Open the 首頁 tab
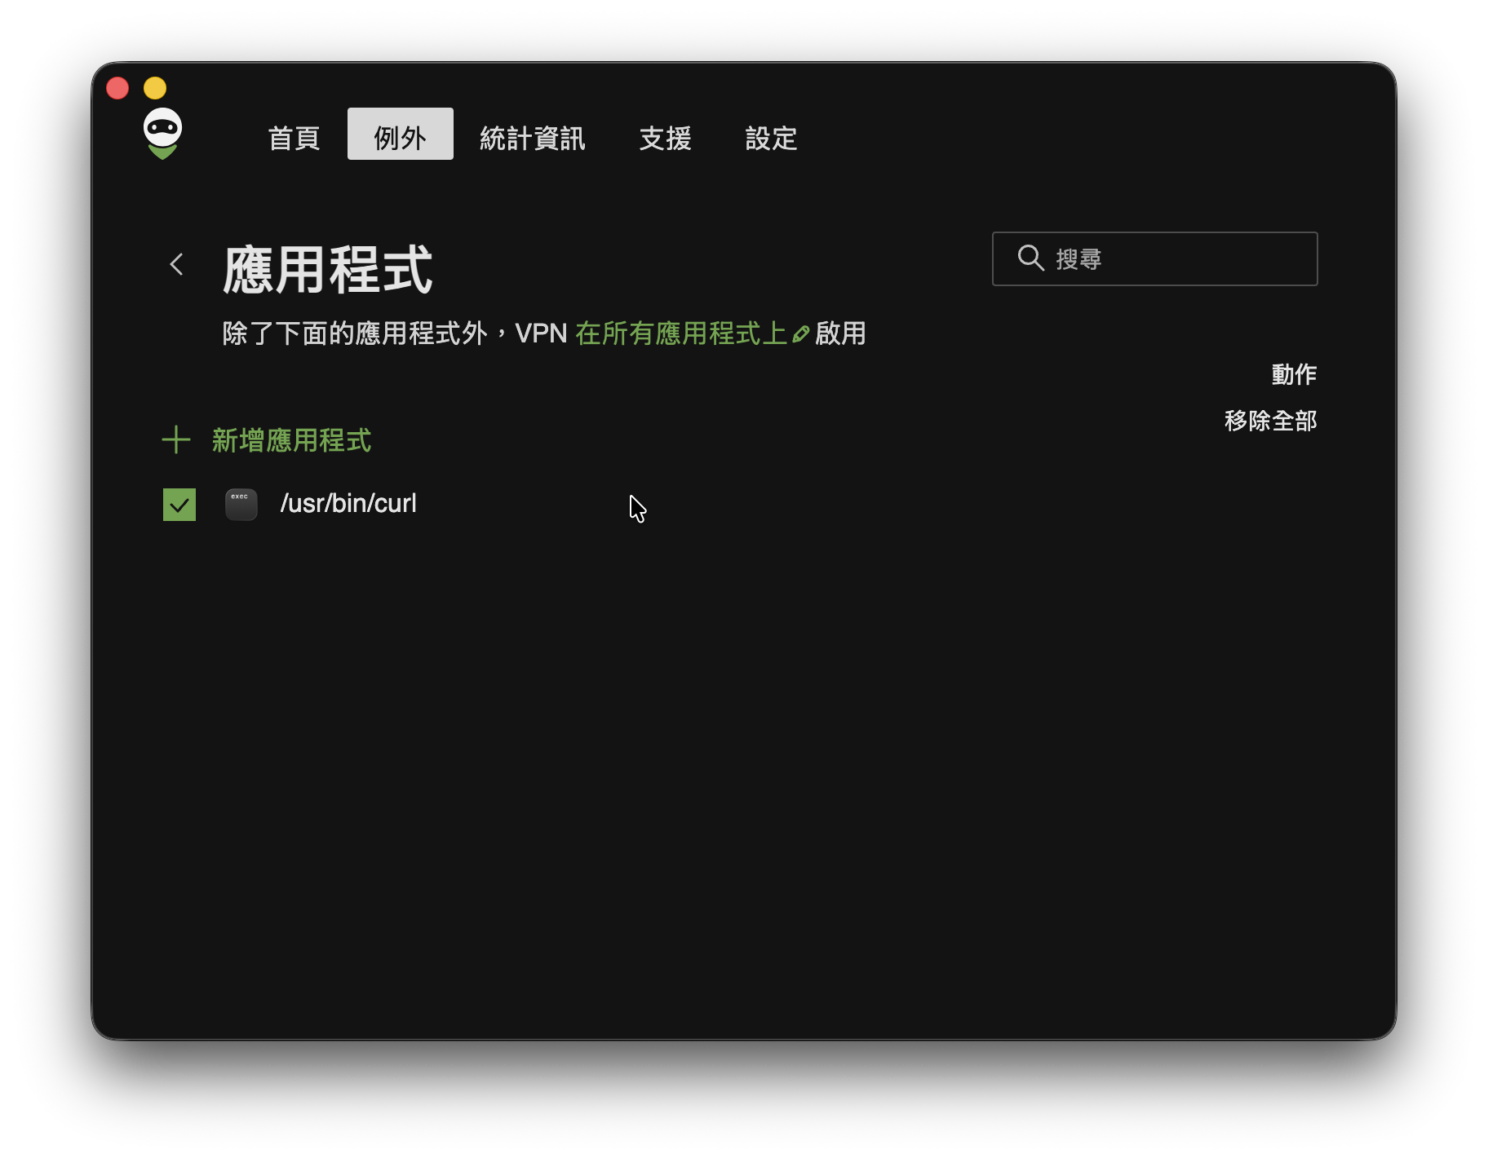The height and width of the screenshot is (1161, 1488). [294, 138]
